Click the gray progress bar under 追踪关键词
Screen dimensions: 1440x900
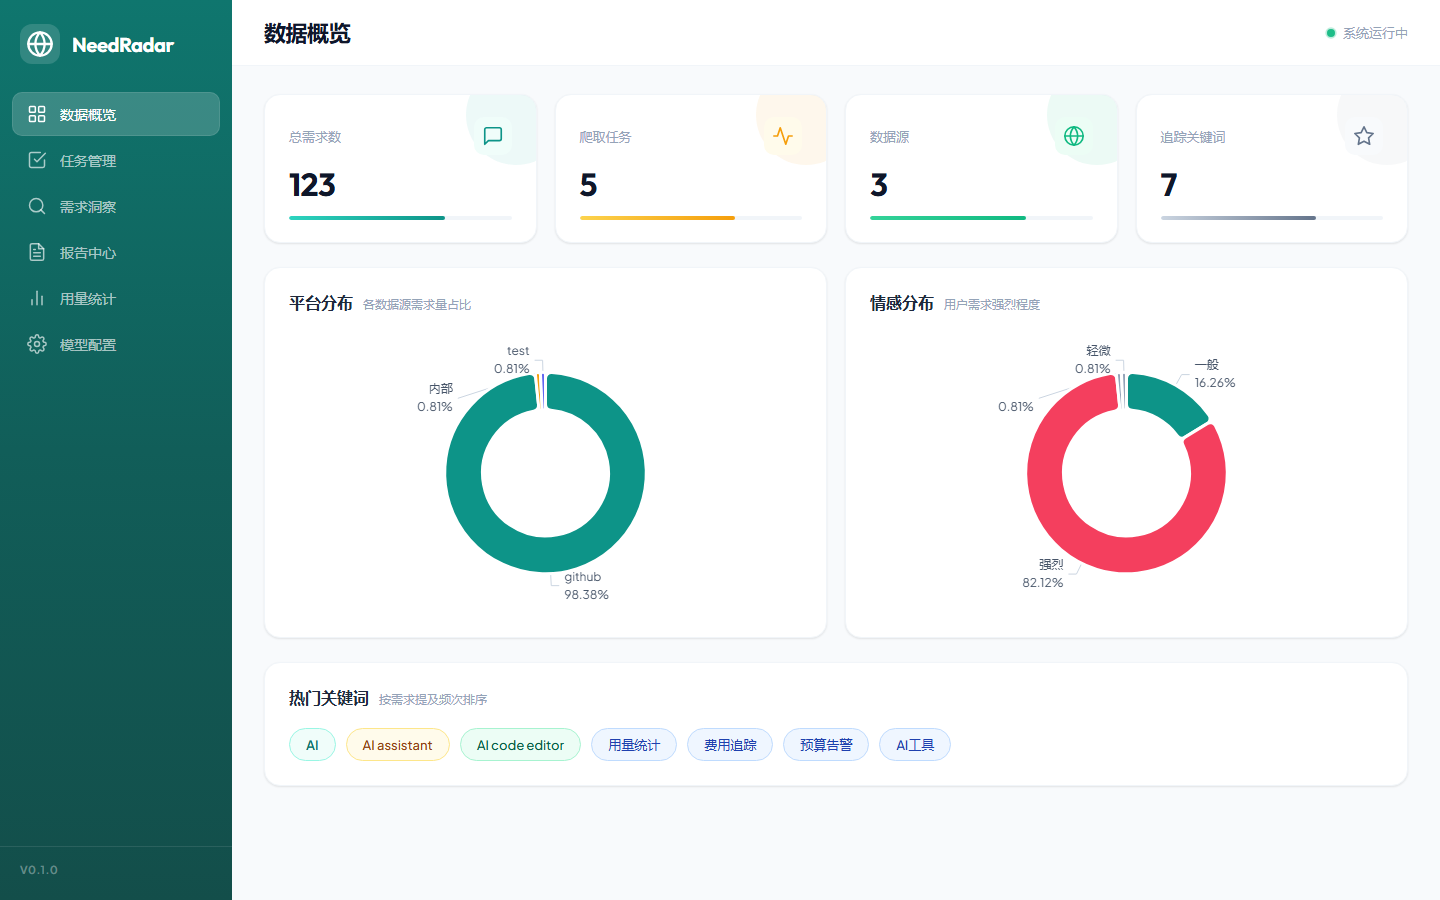coord(1238,218)
